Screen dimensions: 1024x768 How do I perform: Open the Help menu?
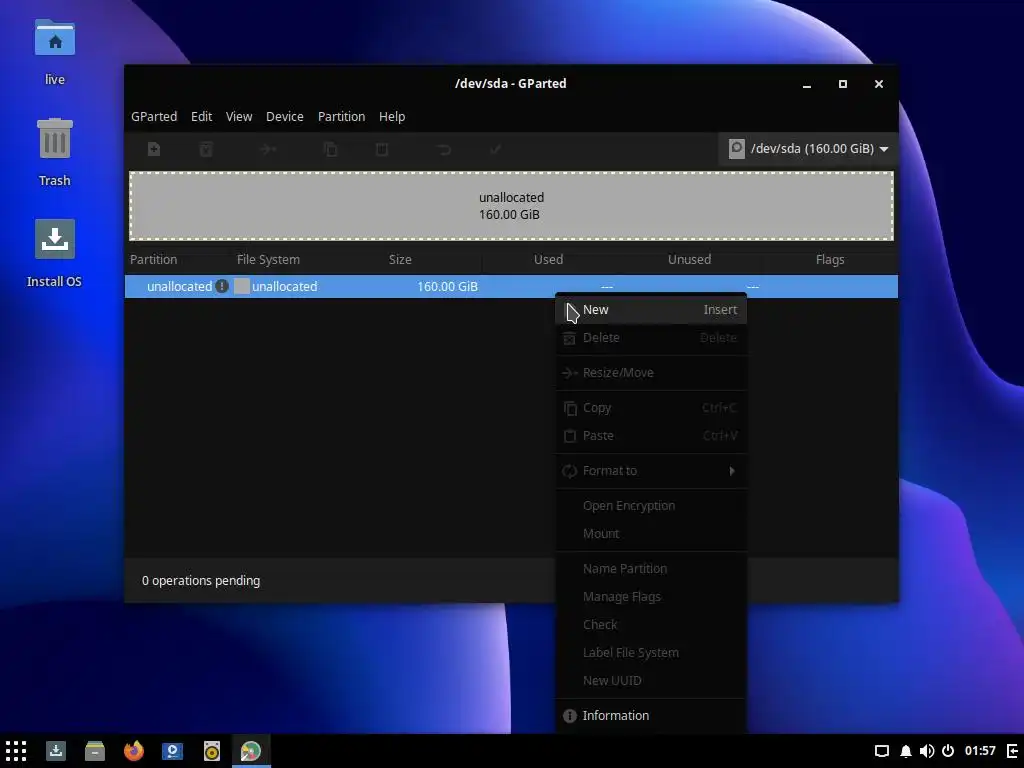(x=392, y=116)
